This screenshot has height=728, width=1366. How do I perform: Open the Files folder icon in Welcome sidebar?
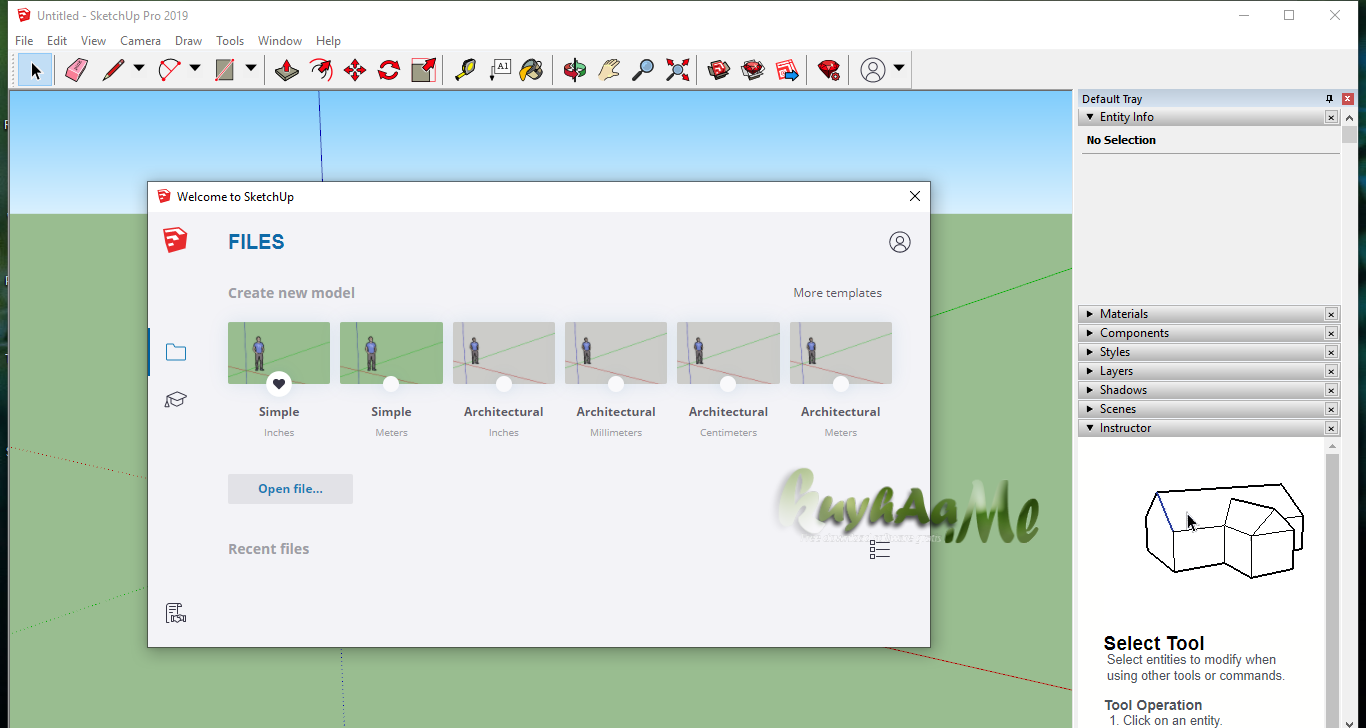coord(176,352)
